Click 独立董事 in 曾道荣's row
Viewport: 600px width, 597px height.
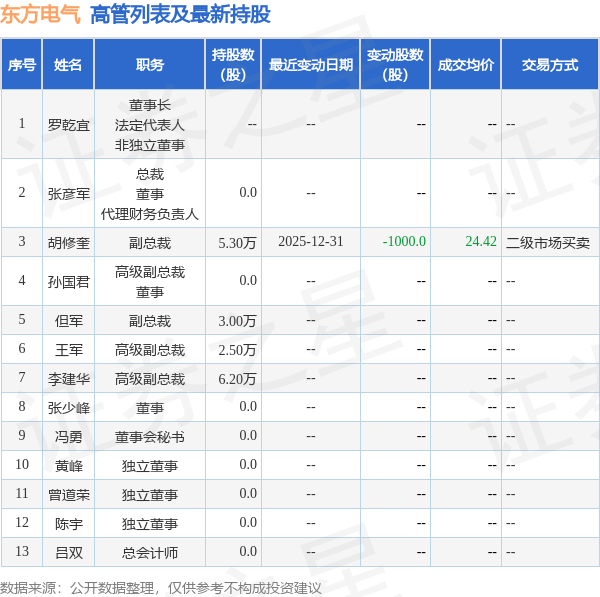coord(150,495)
